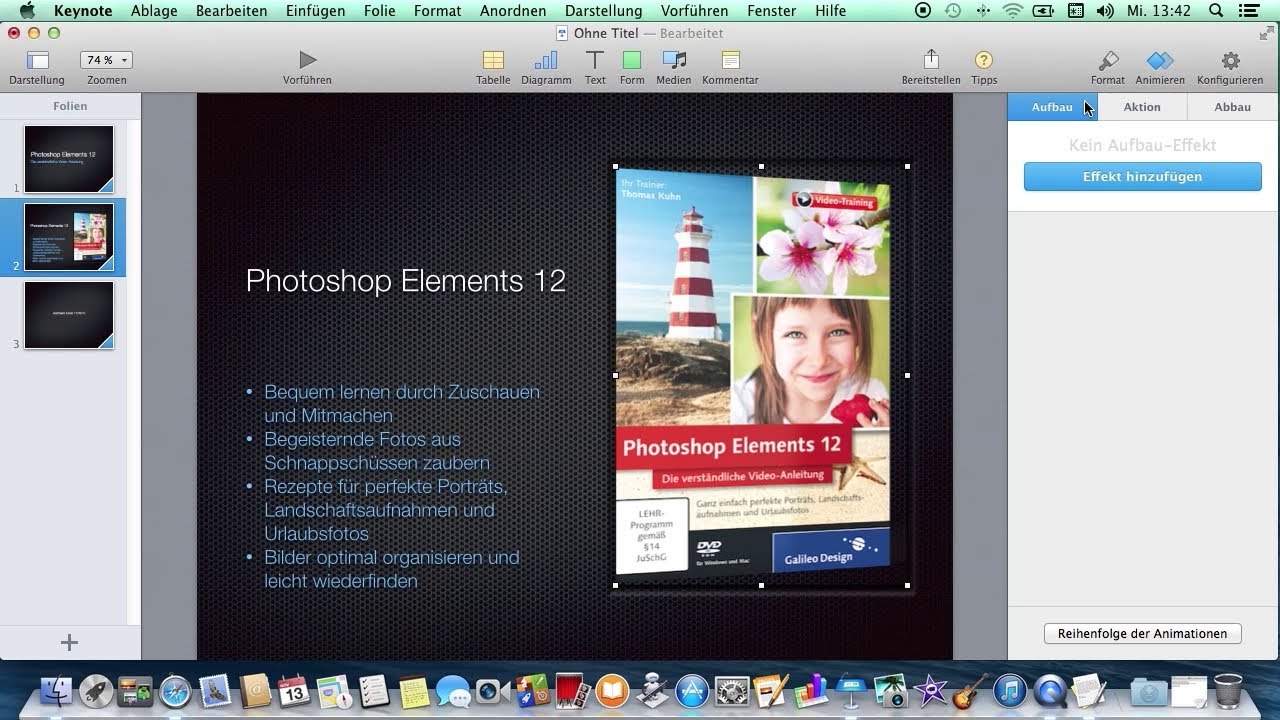Open Calendar icon in the Dock
This screenshot has height=720, width=1280.
tap(294, 691)
